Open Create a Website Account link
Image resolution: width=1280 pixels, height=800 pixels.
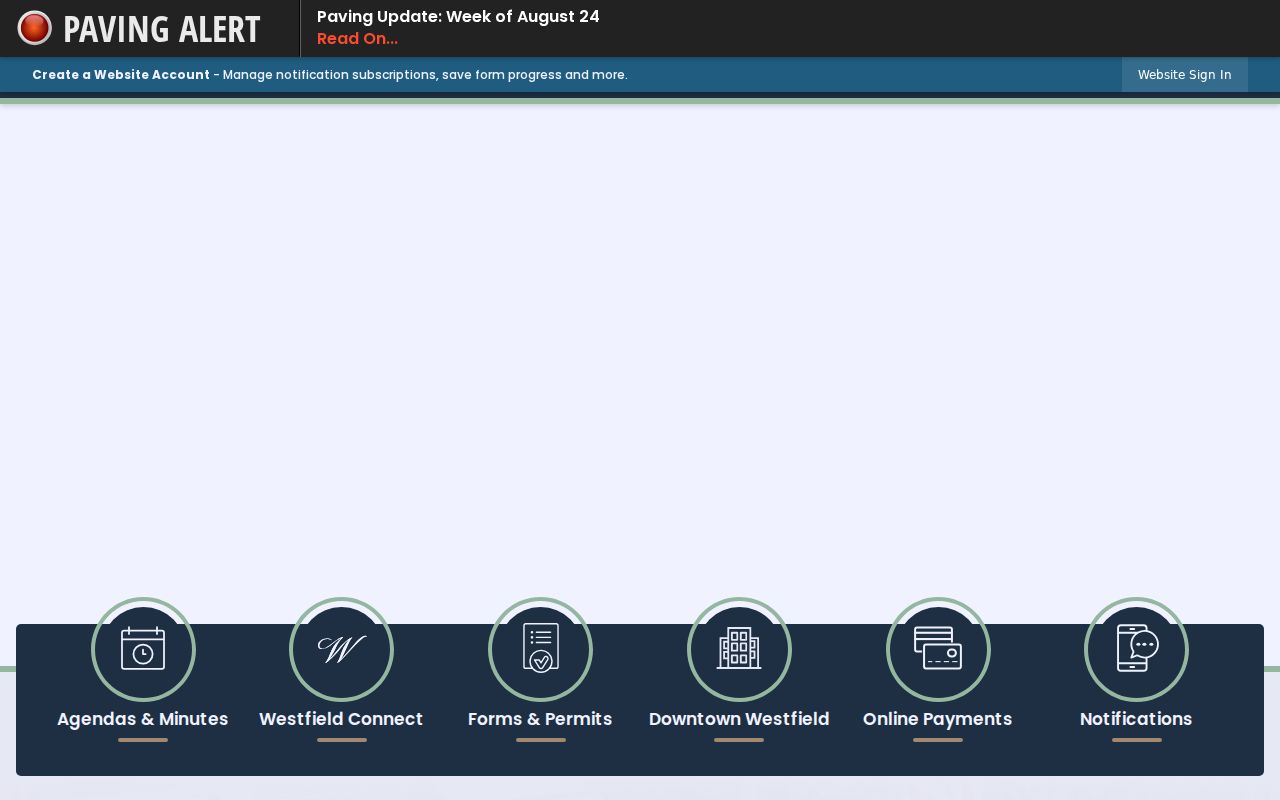tap(121, 75)
